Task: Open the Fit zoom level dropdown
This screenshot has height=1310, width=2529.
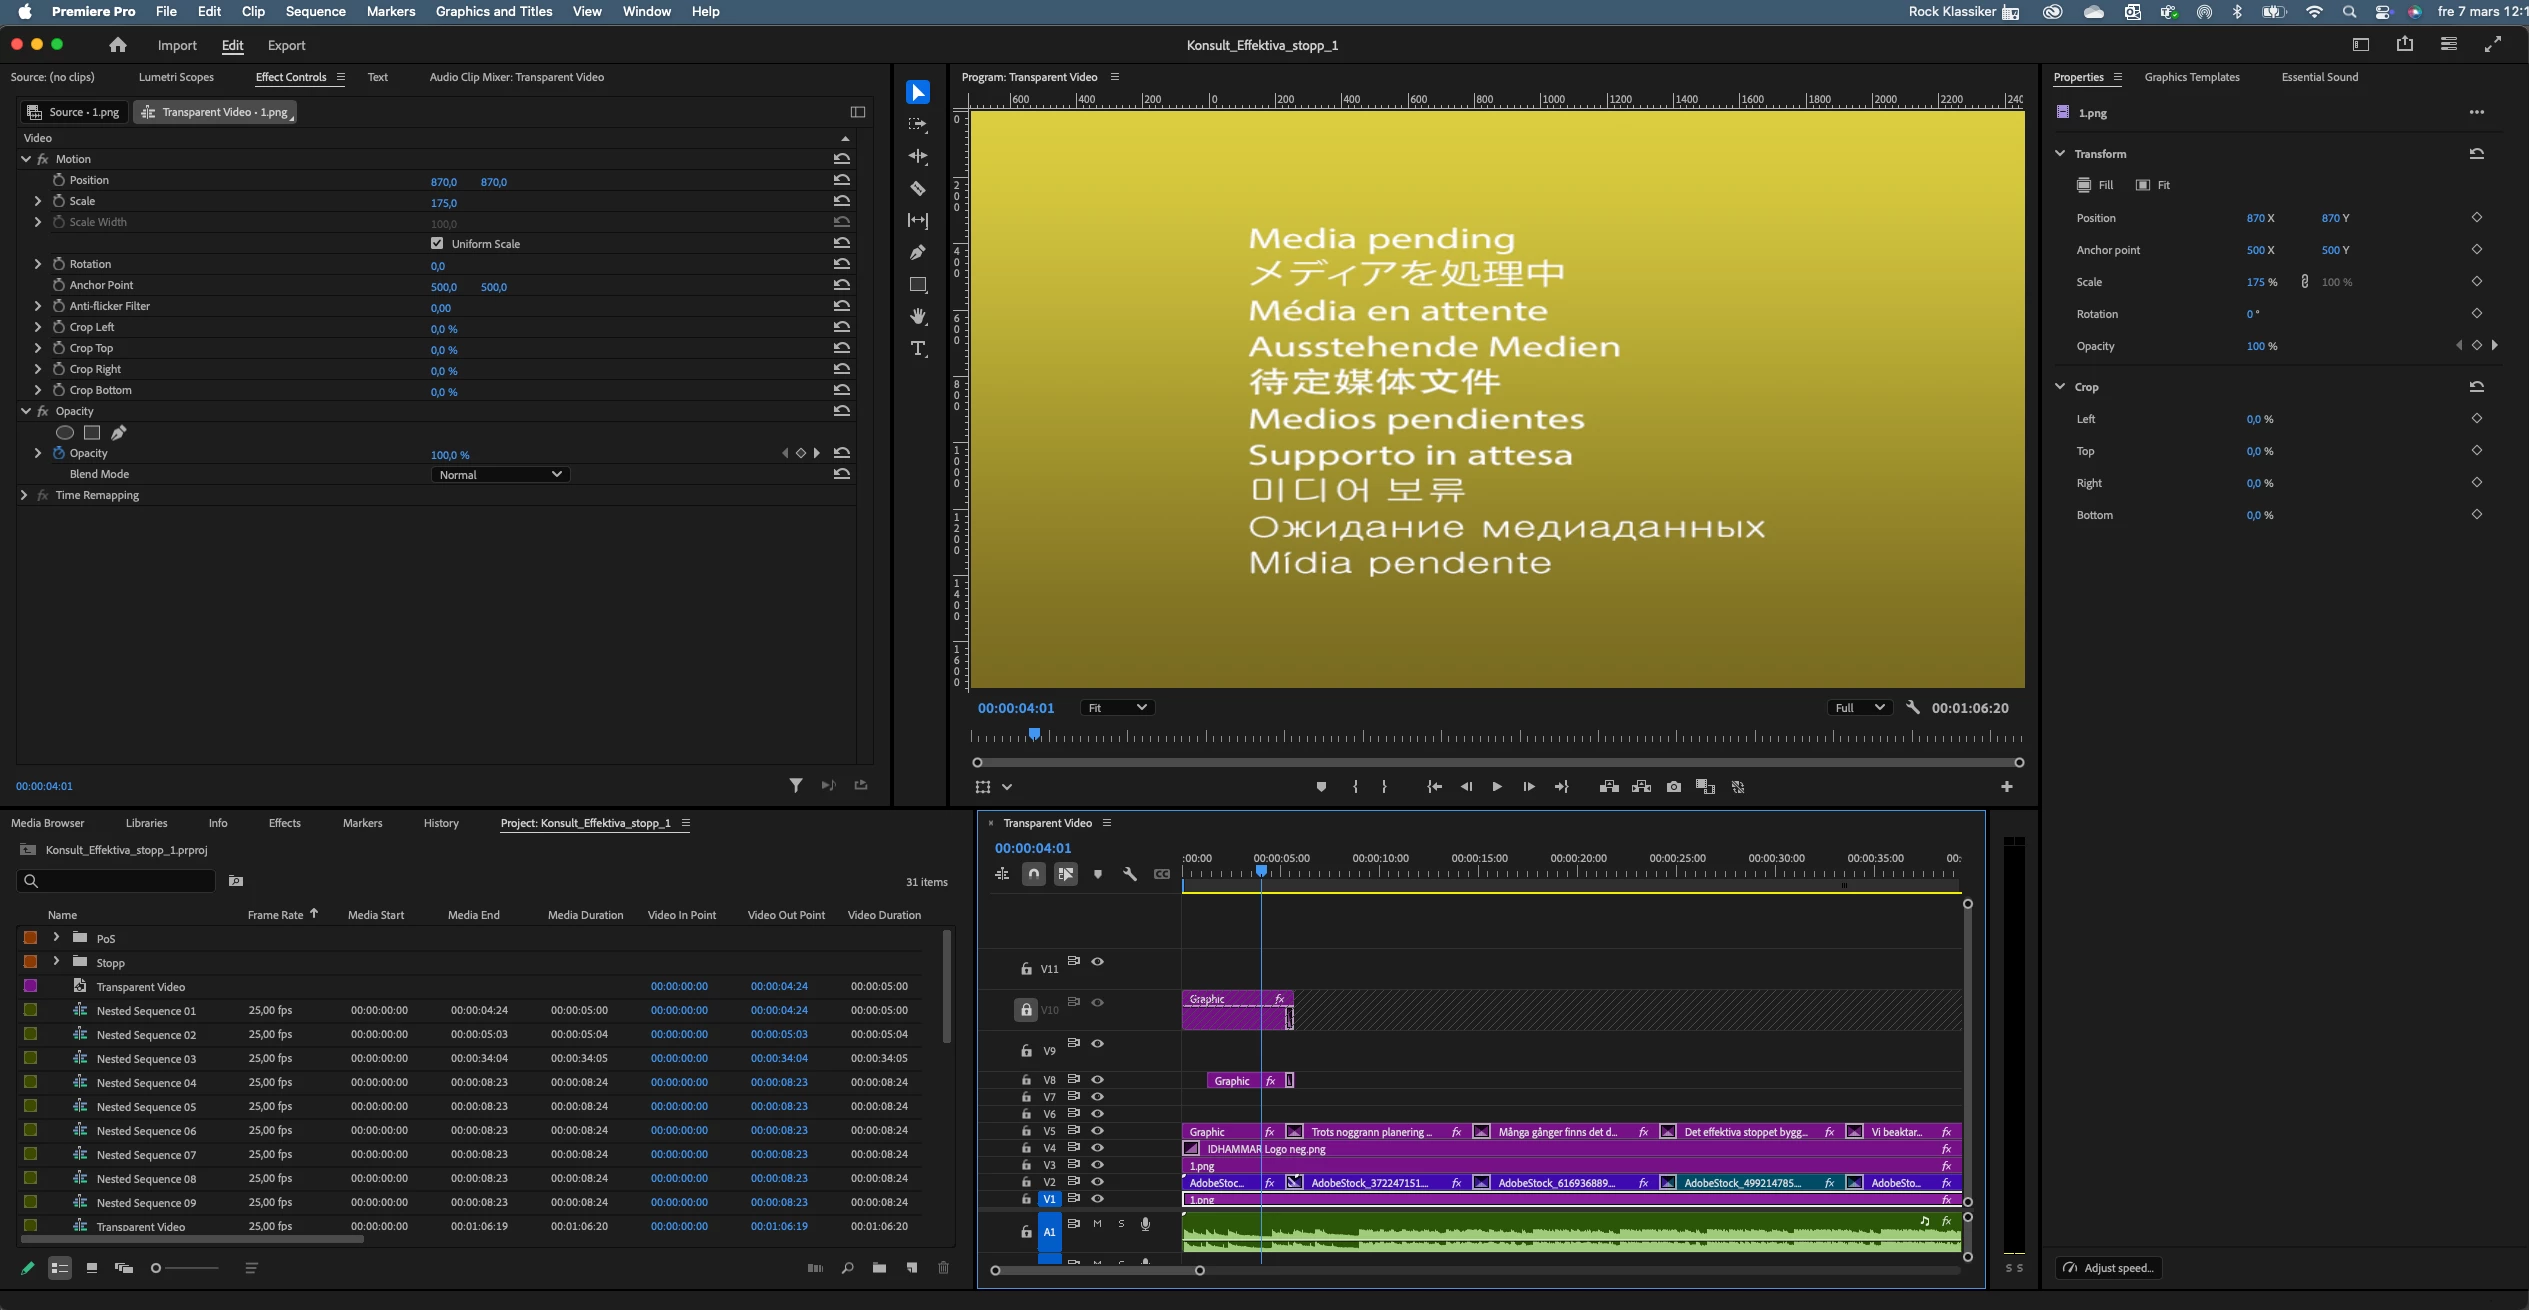Action: pyautogui.click(x=1117, y=708)
